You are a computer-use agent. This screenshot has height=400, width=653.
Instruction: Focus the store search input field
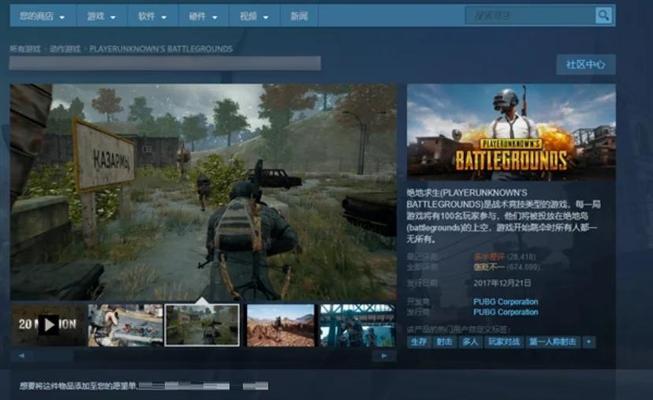(x=530, y=16)
